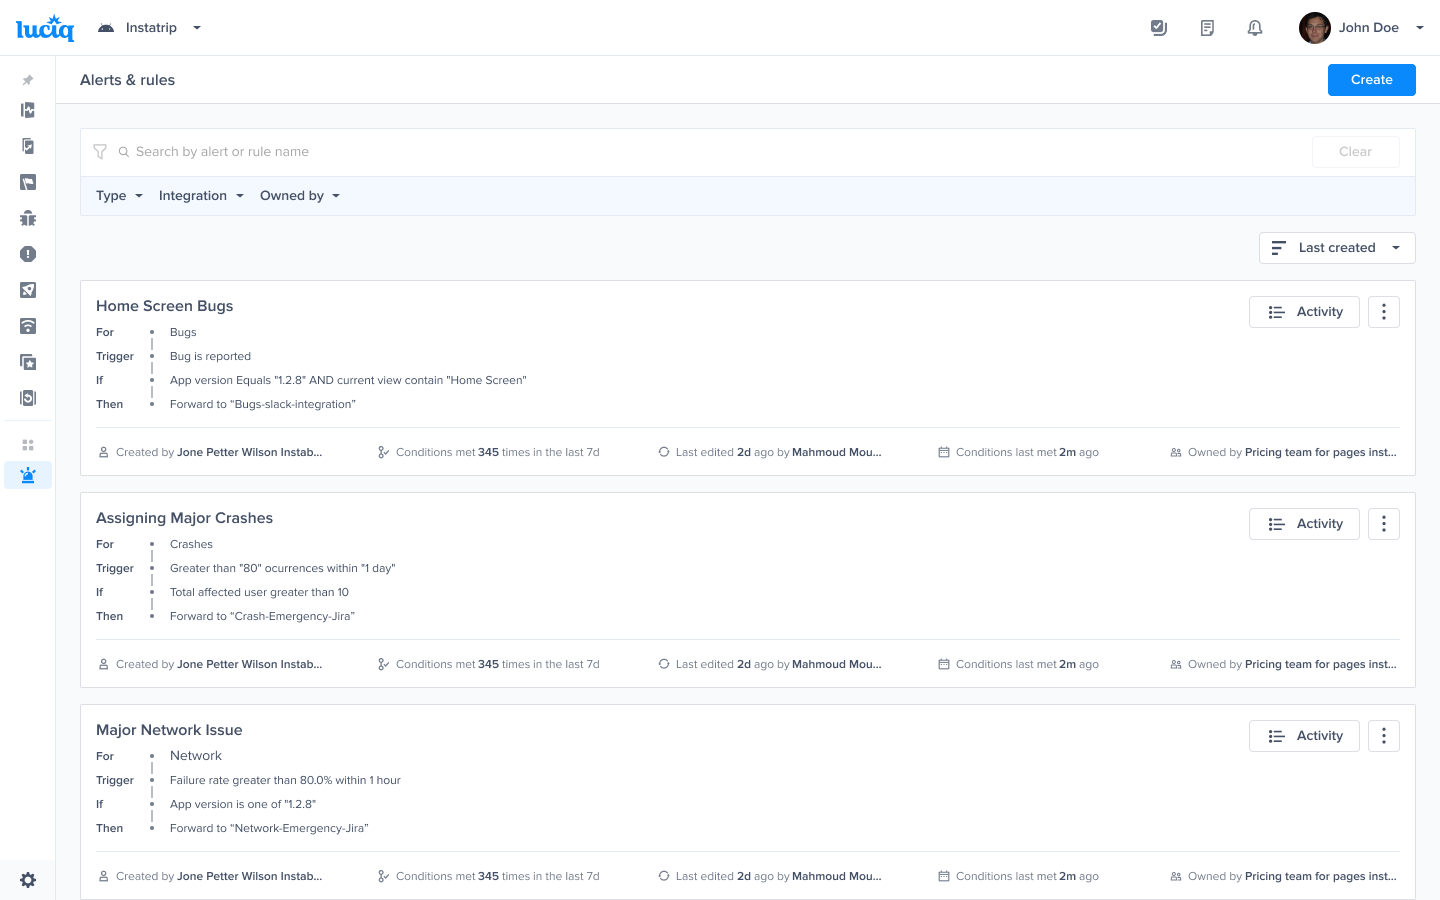Click the checklist tasks icon in header

pos(1159,28)
